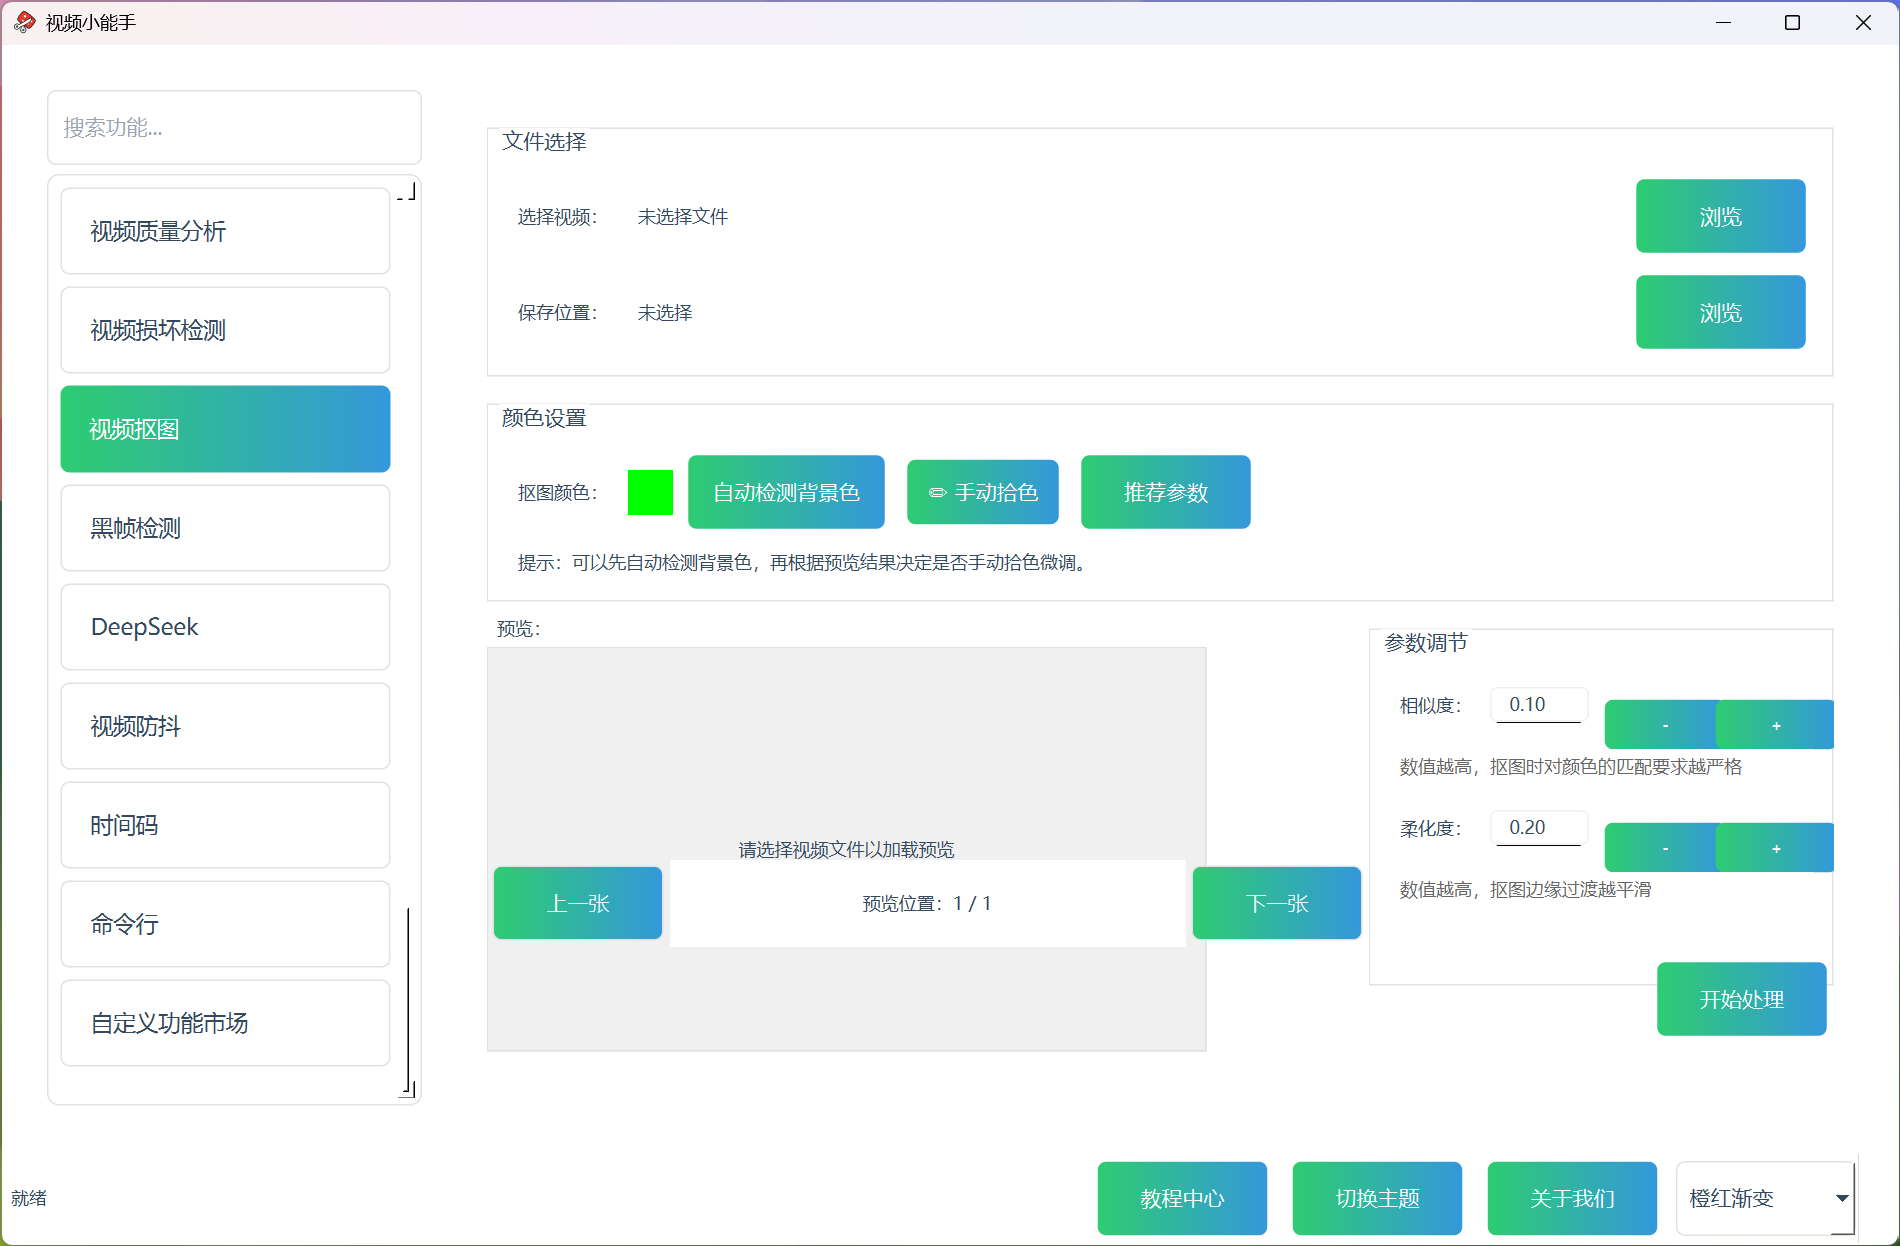
Task: Open the 关于我们 about dialog
Action: point(1572,1198)
